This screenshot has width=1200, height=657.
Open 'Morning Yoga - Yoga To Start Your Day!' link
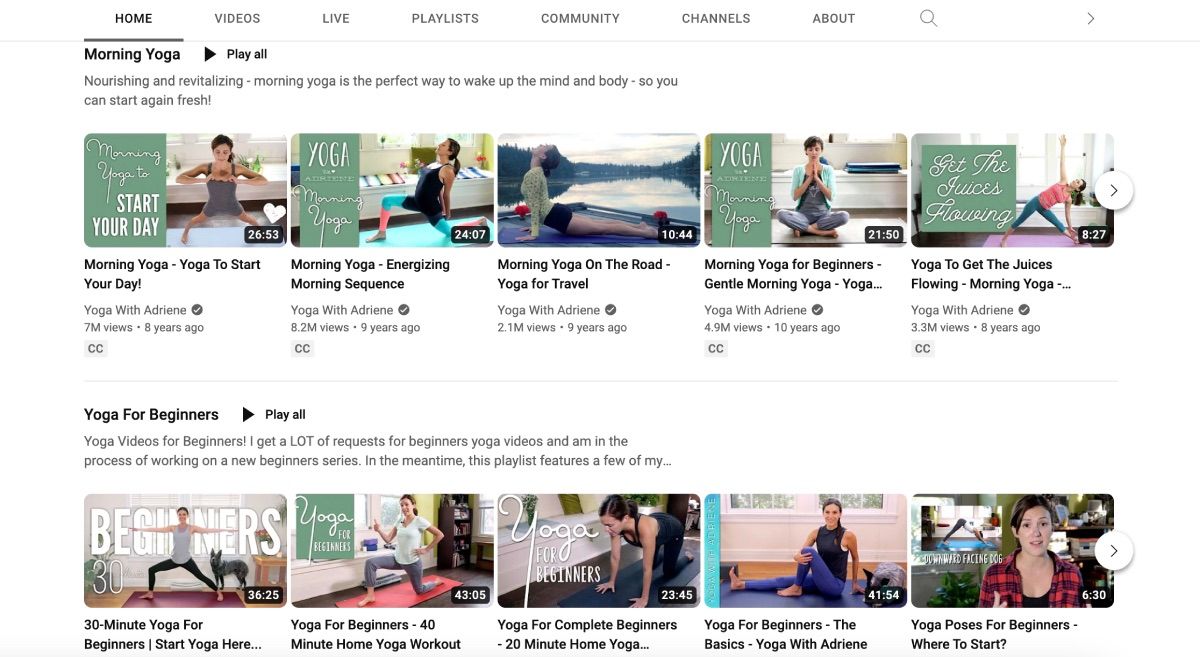click(172, 272)
